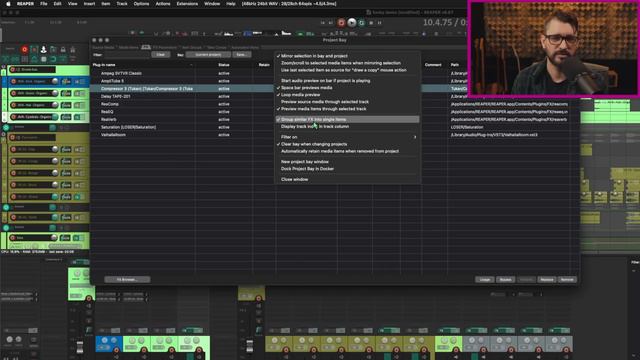Click the Save... bay button
This screenshot has width=640, height=360.
[241, 55]
